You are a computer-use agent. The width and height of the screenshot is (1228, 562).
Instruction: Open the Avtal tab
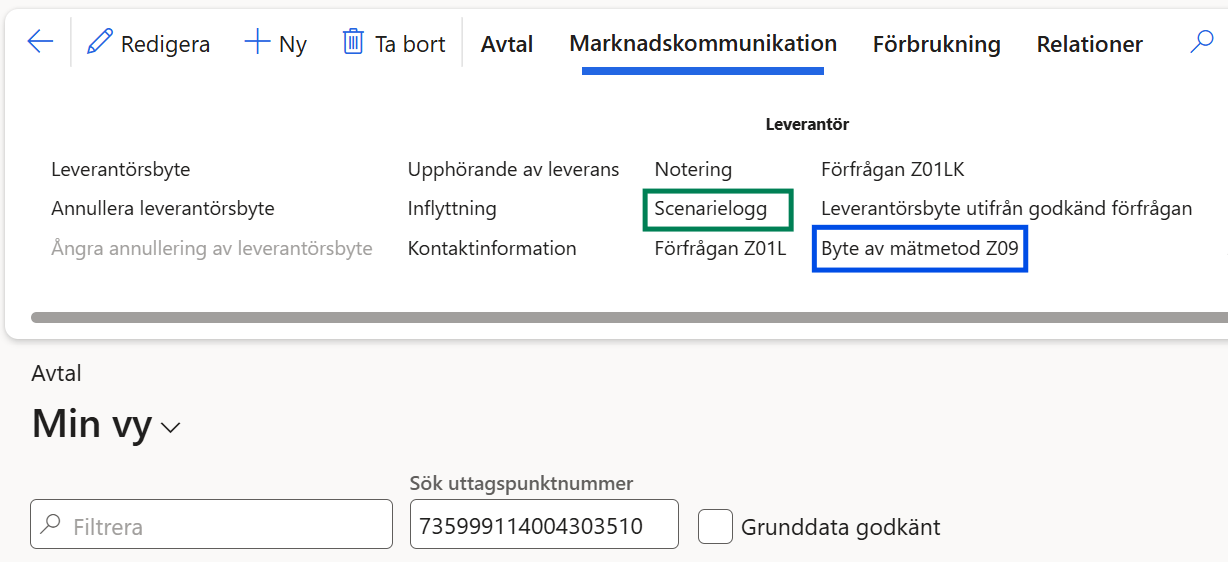(x=507, y=44)
